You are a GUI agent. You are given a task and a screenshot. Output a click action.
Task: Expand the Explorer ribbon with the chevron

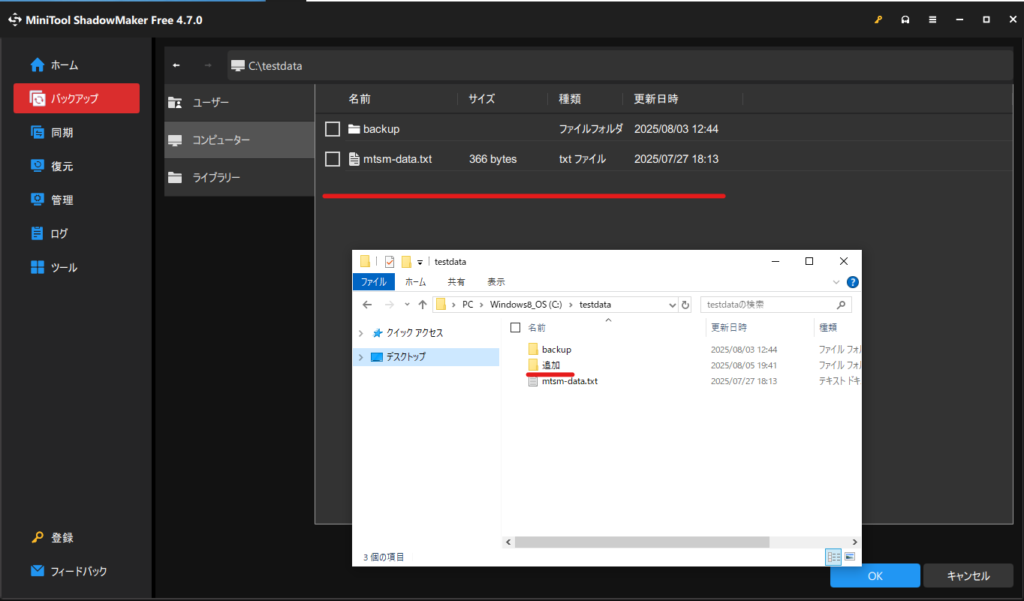coord(836,282)
